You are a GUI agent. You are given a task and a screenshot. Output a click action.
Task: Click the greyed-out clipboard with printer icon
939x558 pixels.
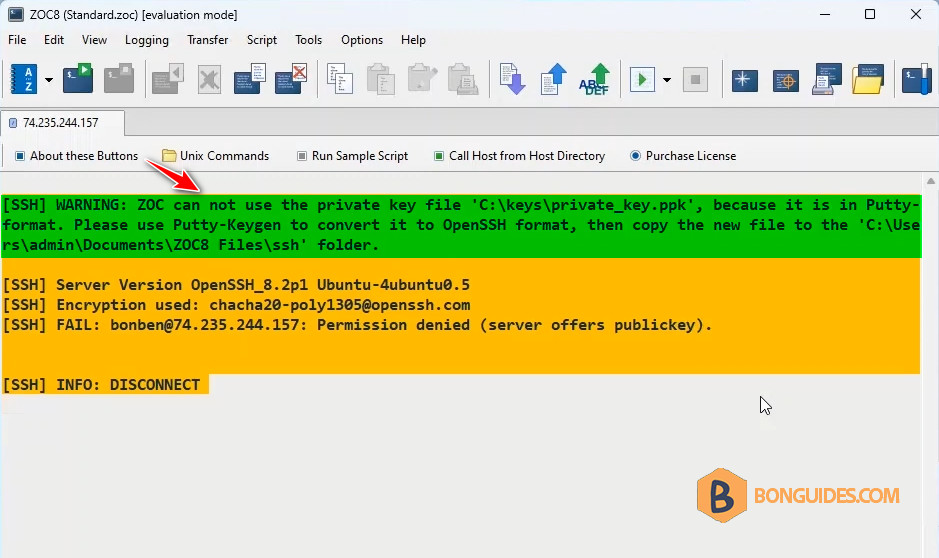pyautogui.click(x=463, y=79)
